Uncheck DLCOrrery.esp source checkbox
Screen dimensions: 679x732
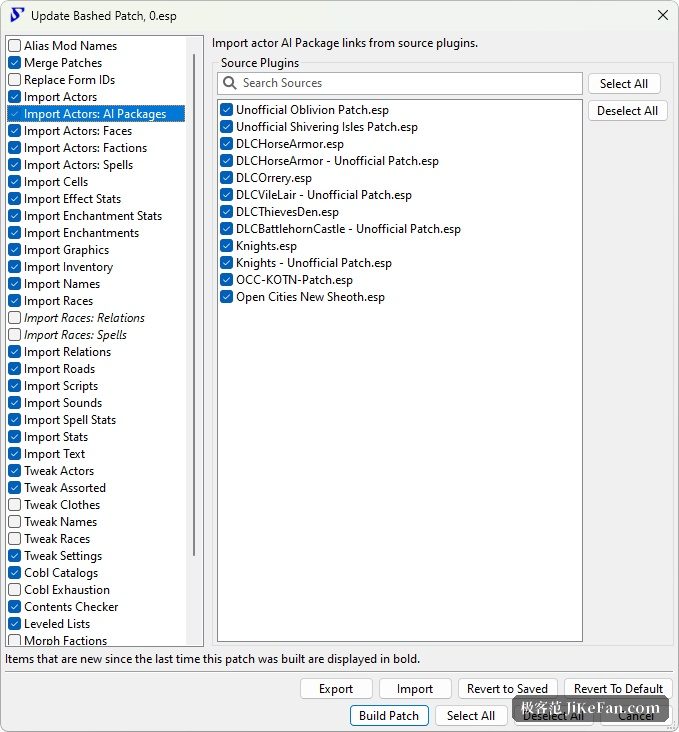[x=226, y=178]
